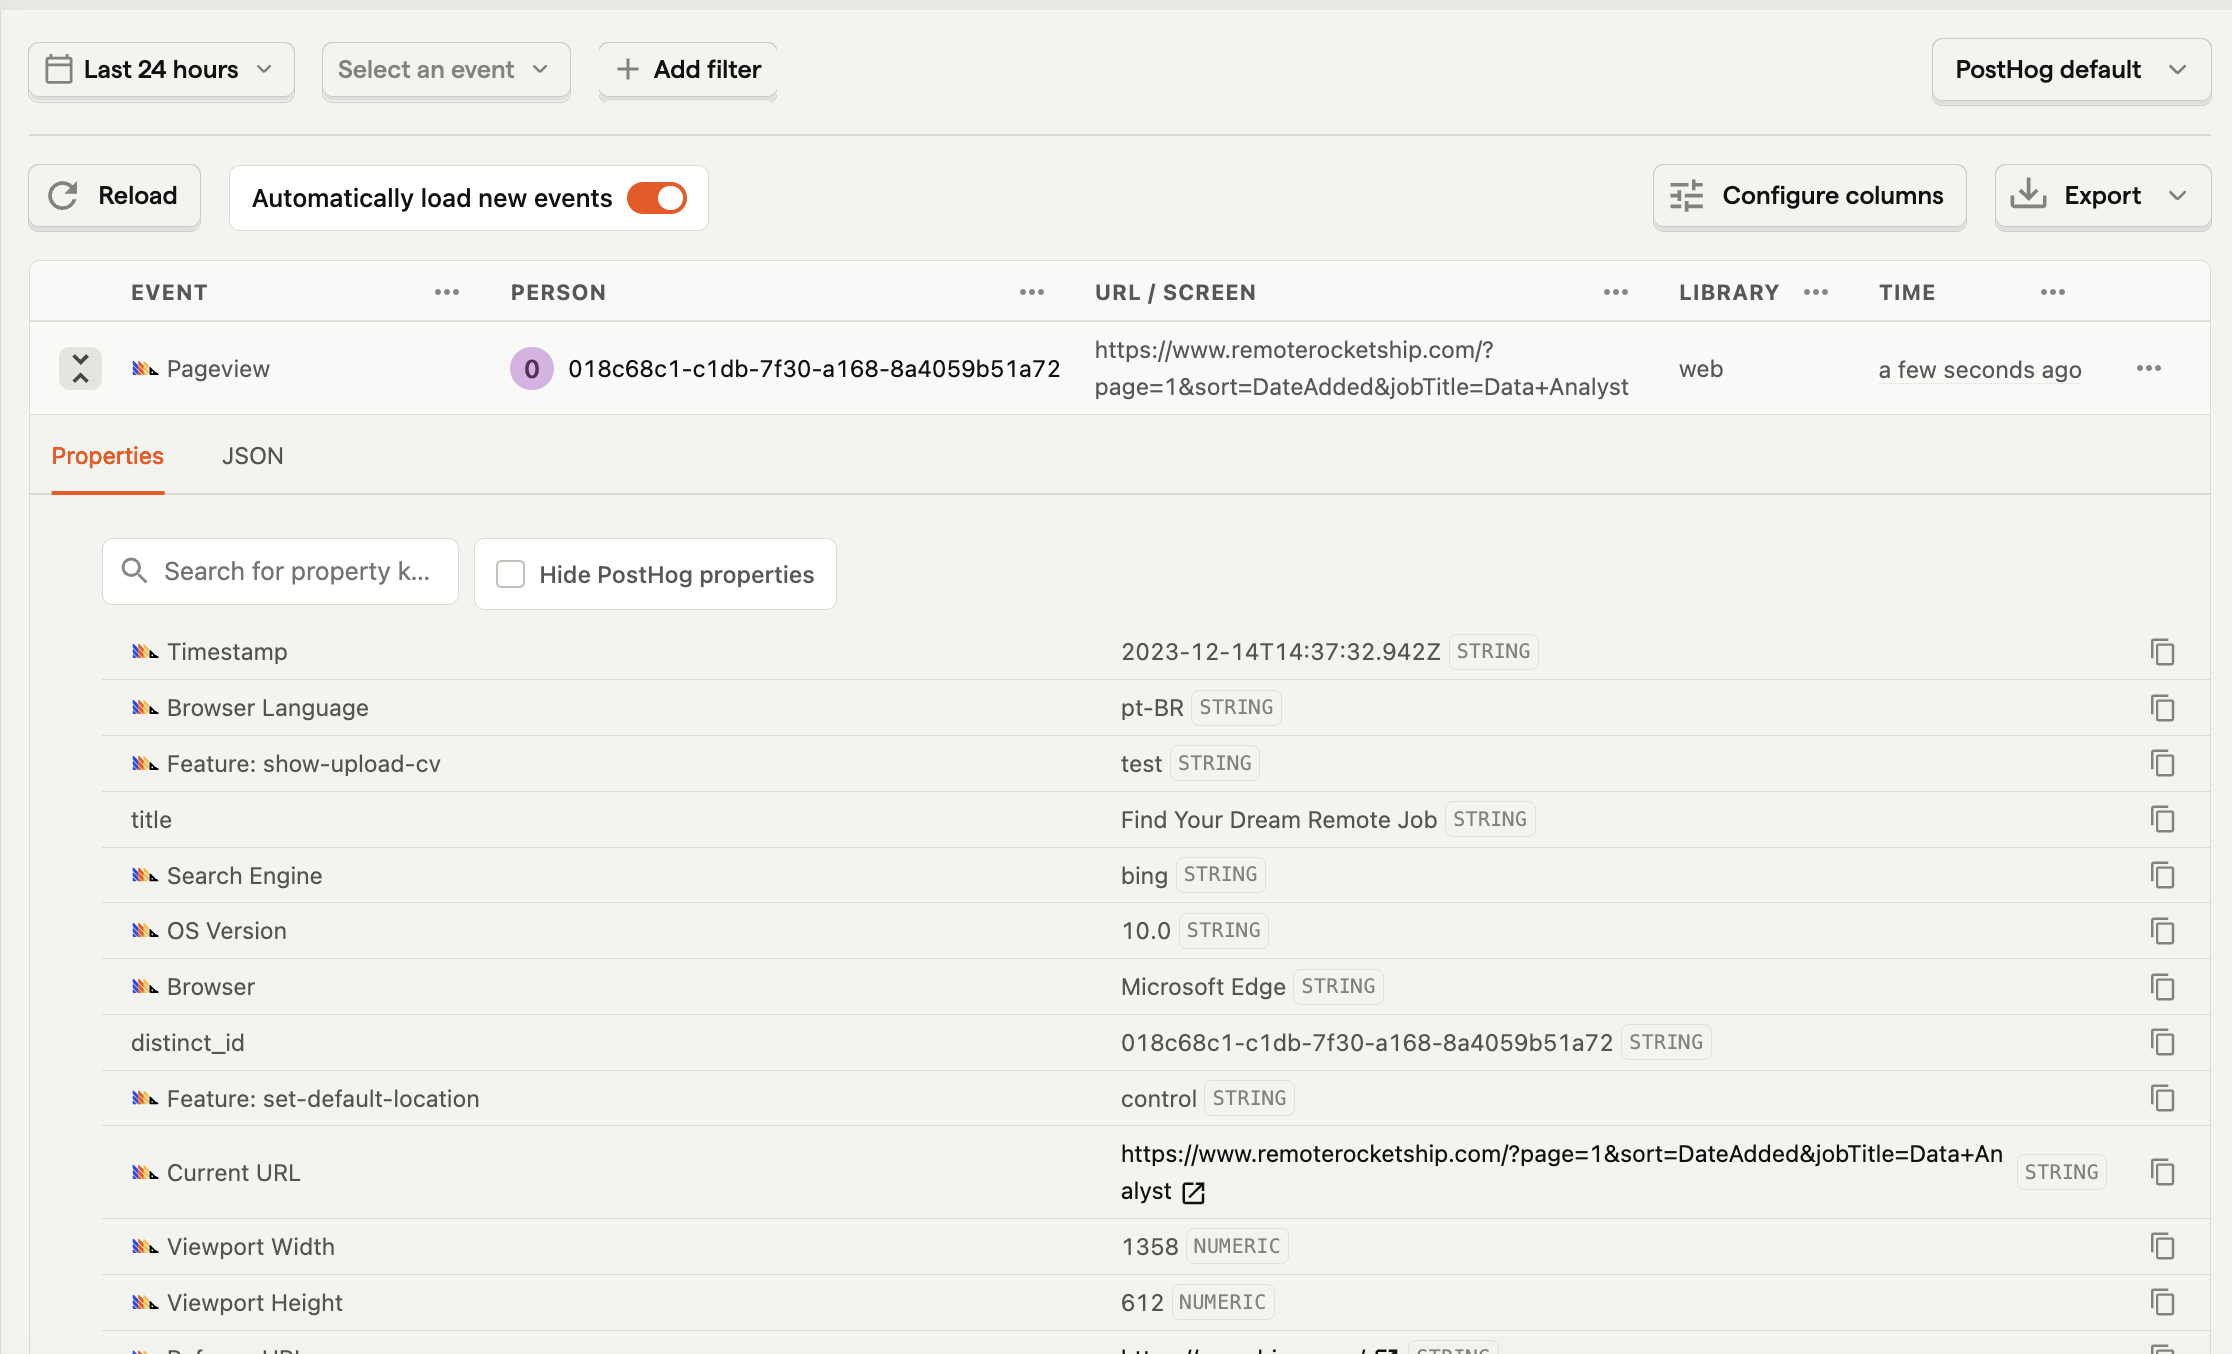The width and height of the screenshot is (2232, 1354).
Task: Open the Select an event dropdown
Action: pyautogui.click(x=446, y=70)
